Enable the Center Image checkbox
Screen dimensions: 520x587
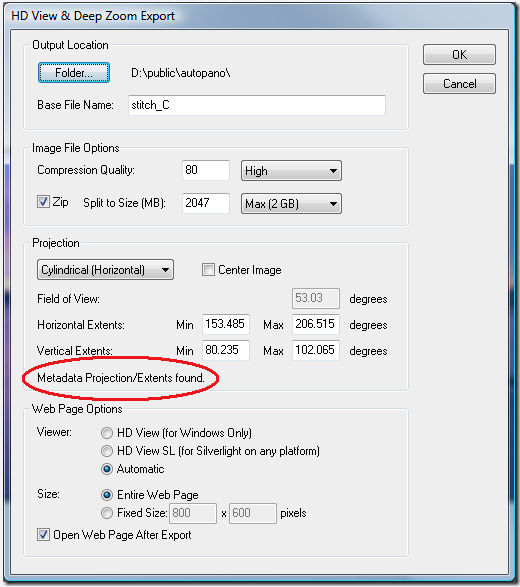point(208,270)
